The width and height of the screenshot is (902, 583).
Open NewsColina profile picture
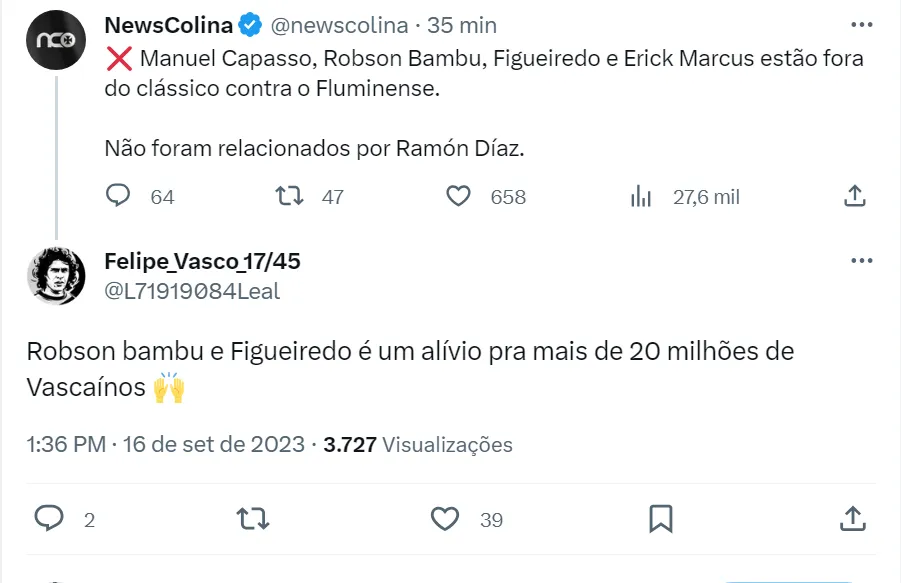[x=55, y=40]
